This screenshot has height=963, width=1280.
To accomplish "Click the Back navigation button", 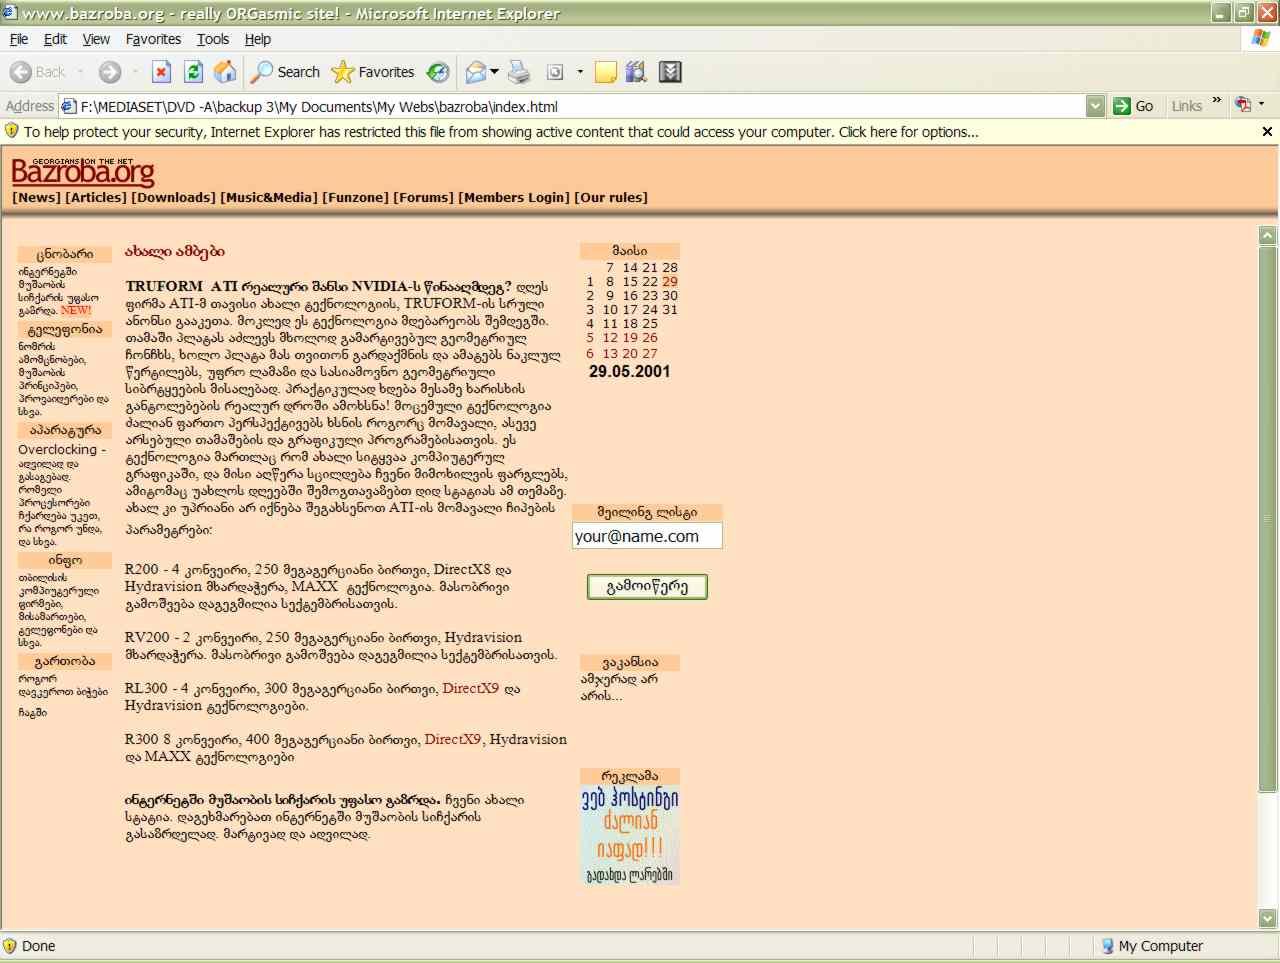I will (37, 72).
